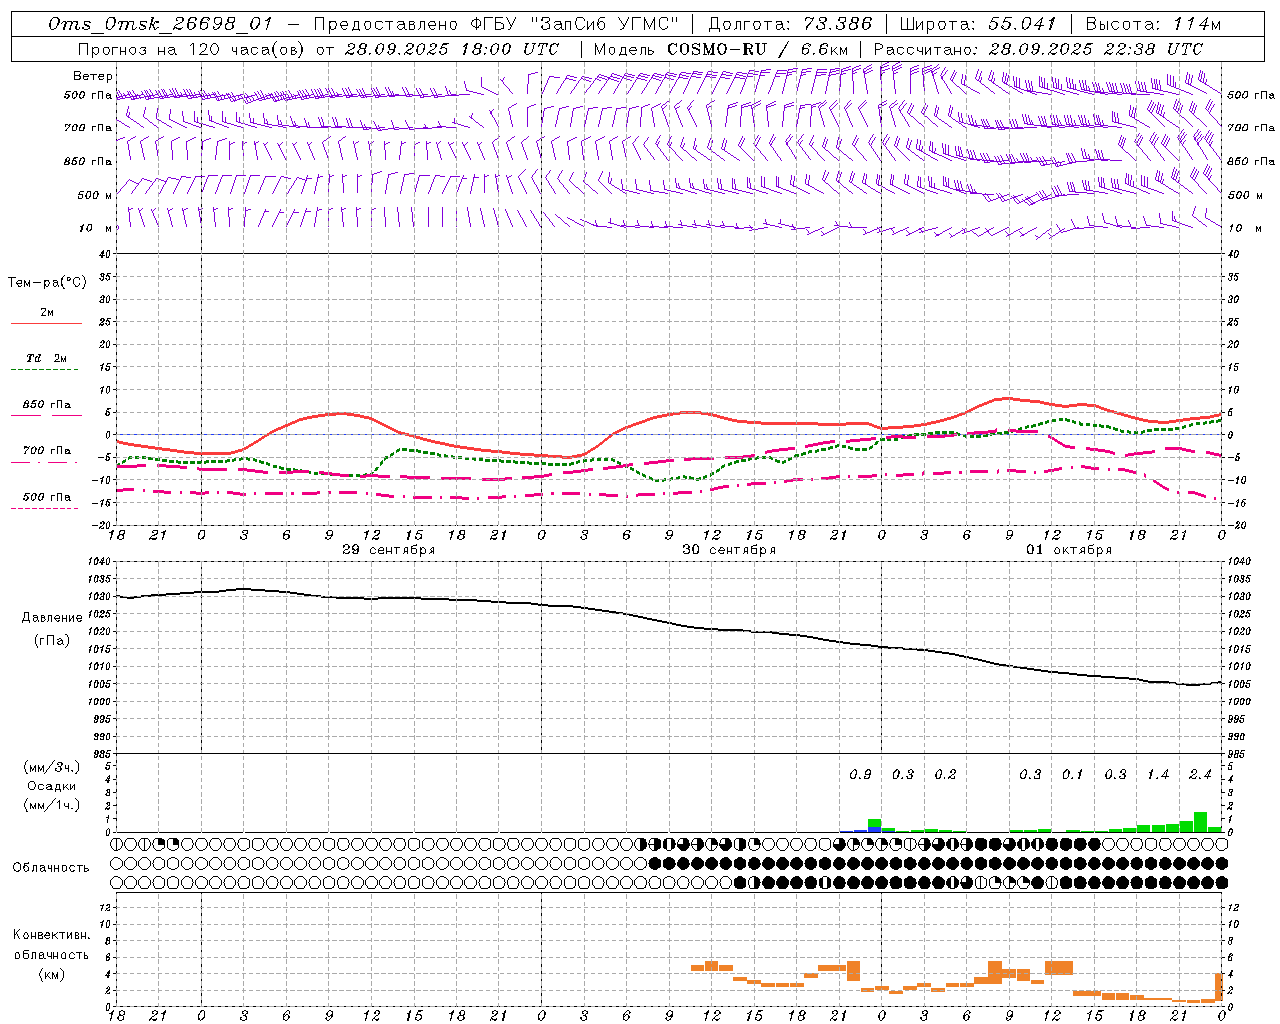Select the 500 гПа temperature legend dash-dot line
Image resolution: width=1280 pixels, height=1024 pixels.
tap(44, 508)
